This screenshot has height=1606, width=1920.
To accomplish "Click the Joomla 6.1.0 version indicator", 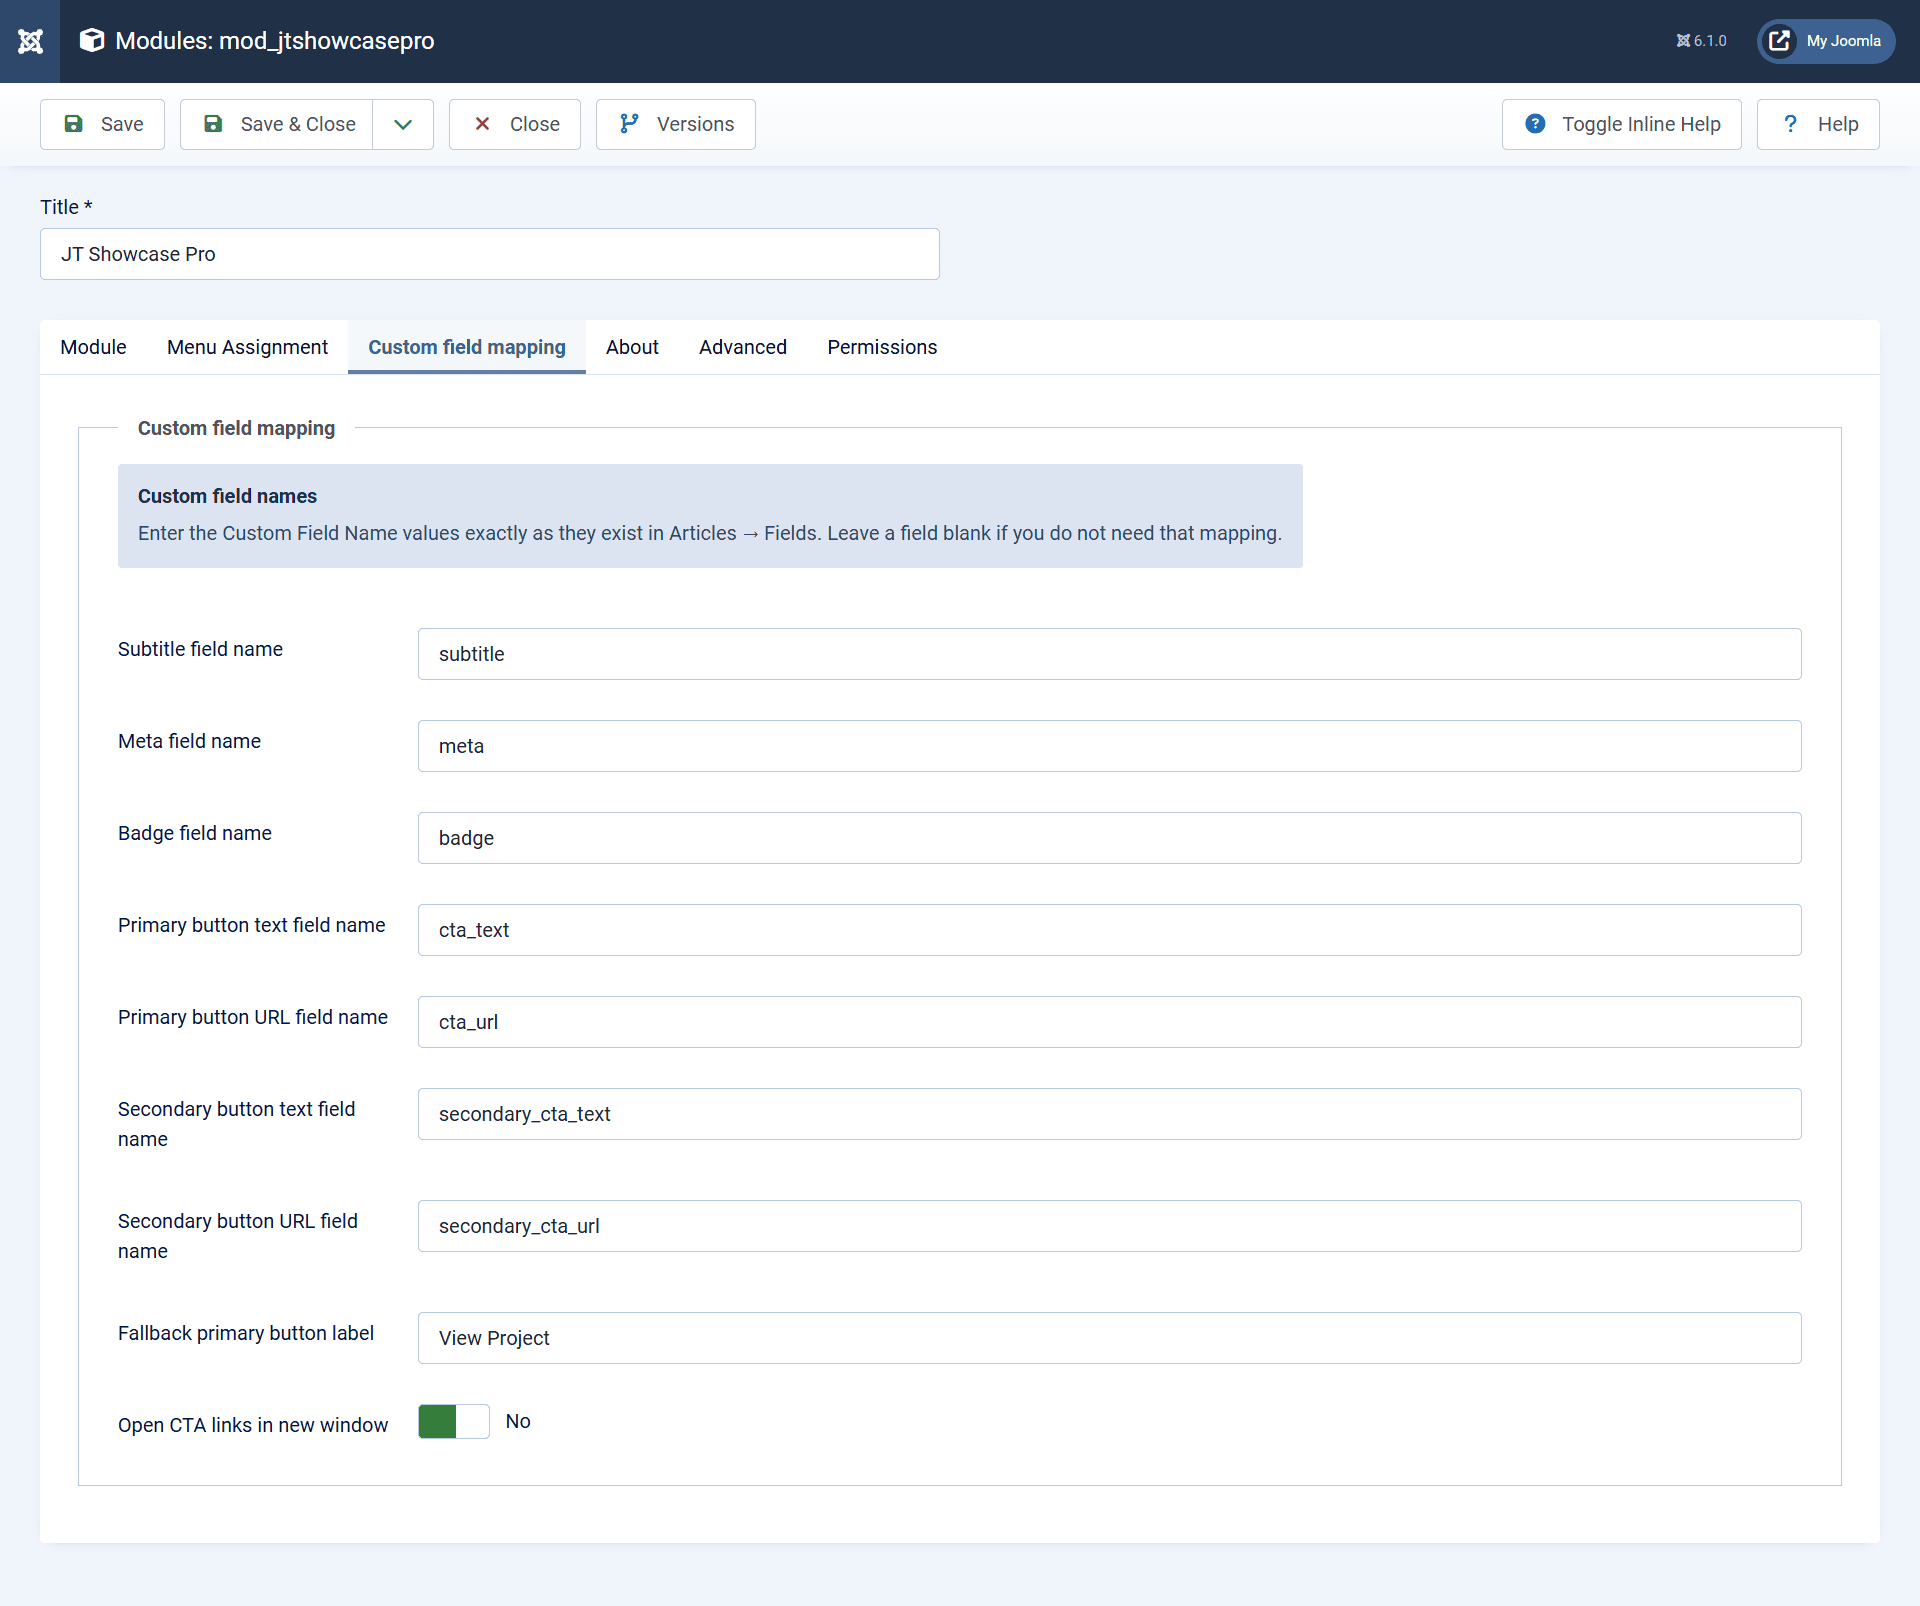I will 1700,41.
